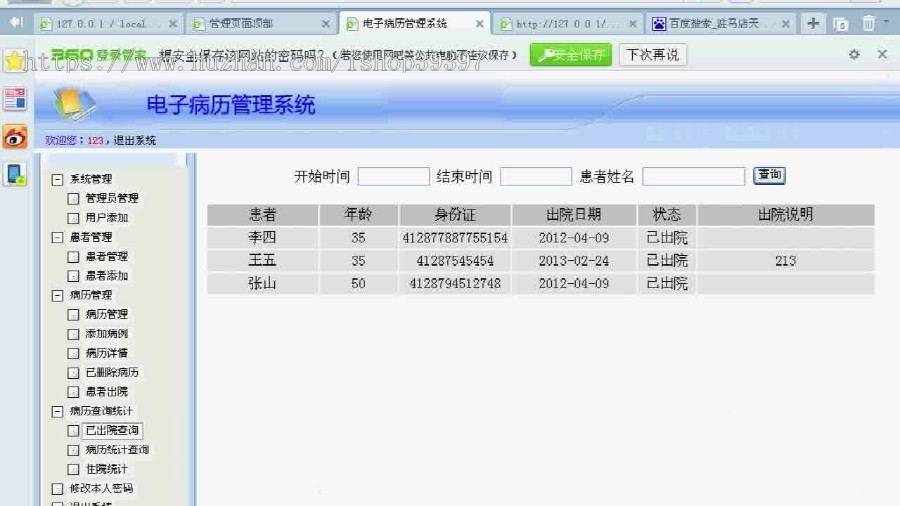Open 添加病例 menu item
This screenshot has height=506, width=900.
click(107, 334)
